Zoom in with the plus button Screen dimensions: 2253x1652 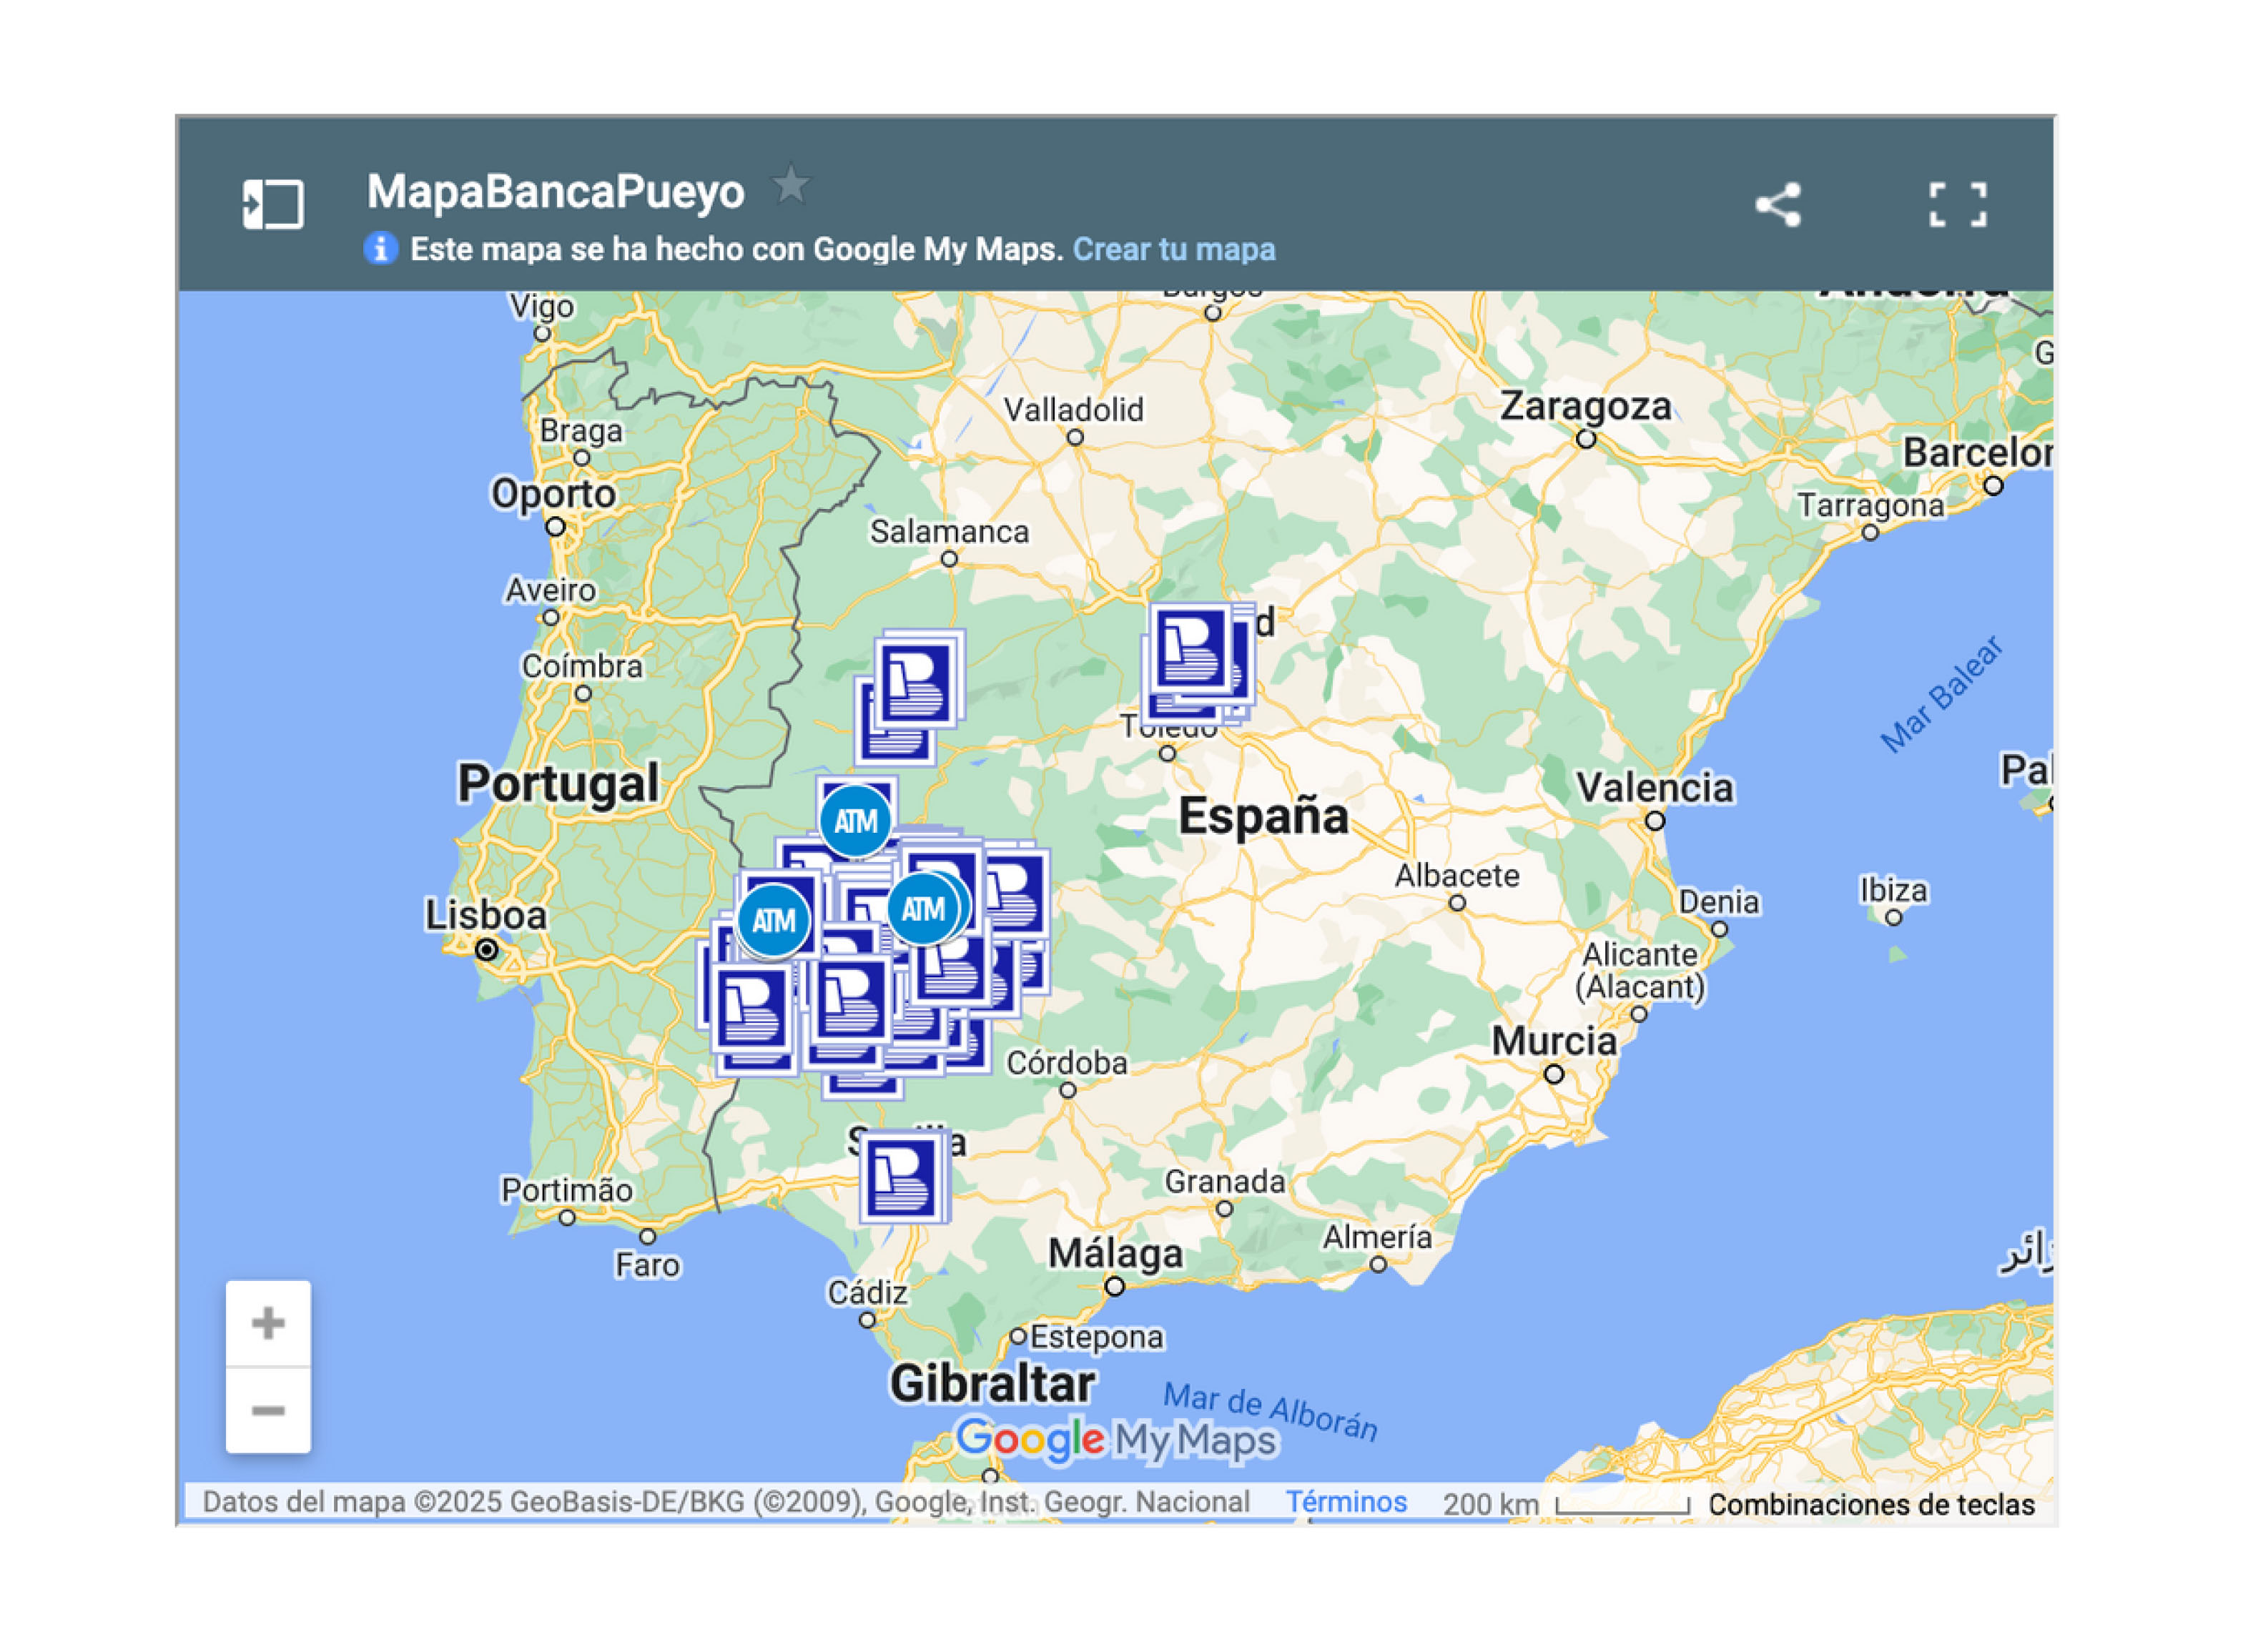point(268,1322)
